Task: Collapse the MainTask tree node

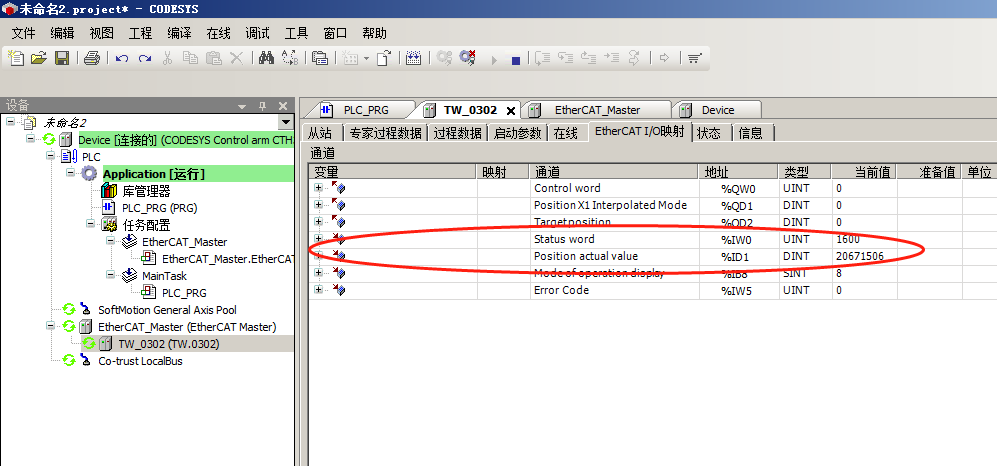Action: point(111,275)
